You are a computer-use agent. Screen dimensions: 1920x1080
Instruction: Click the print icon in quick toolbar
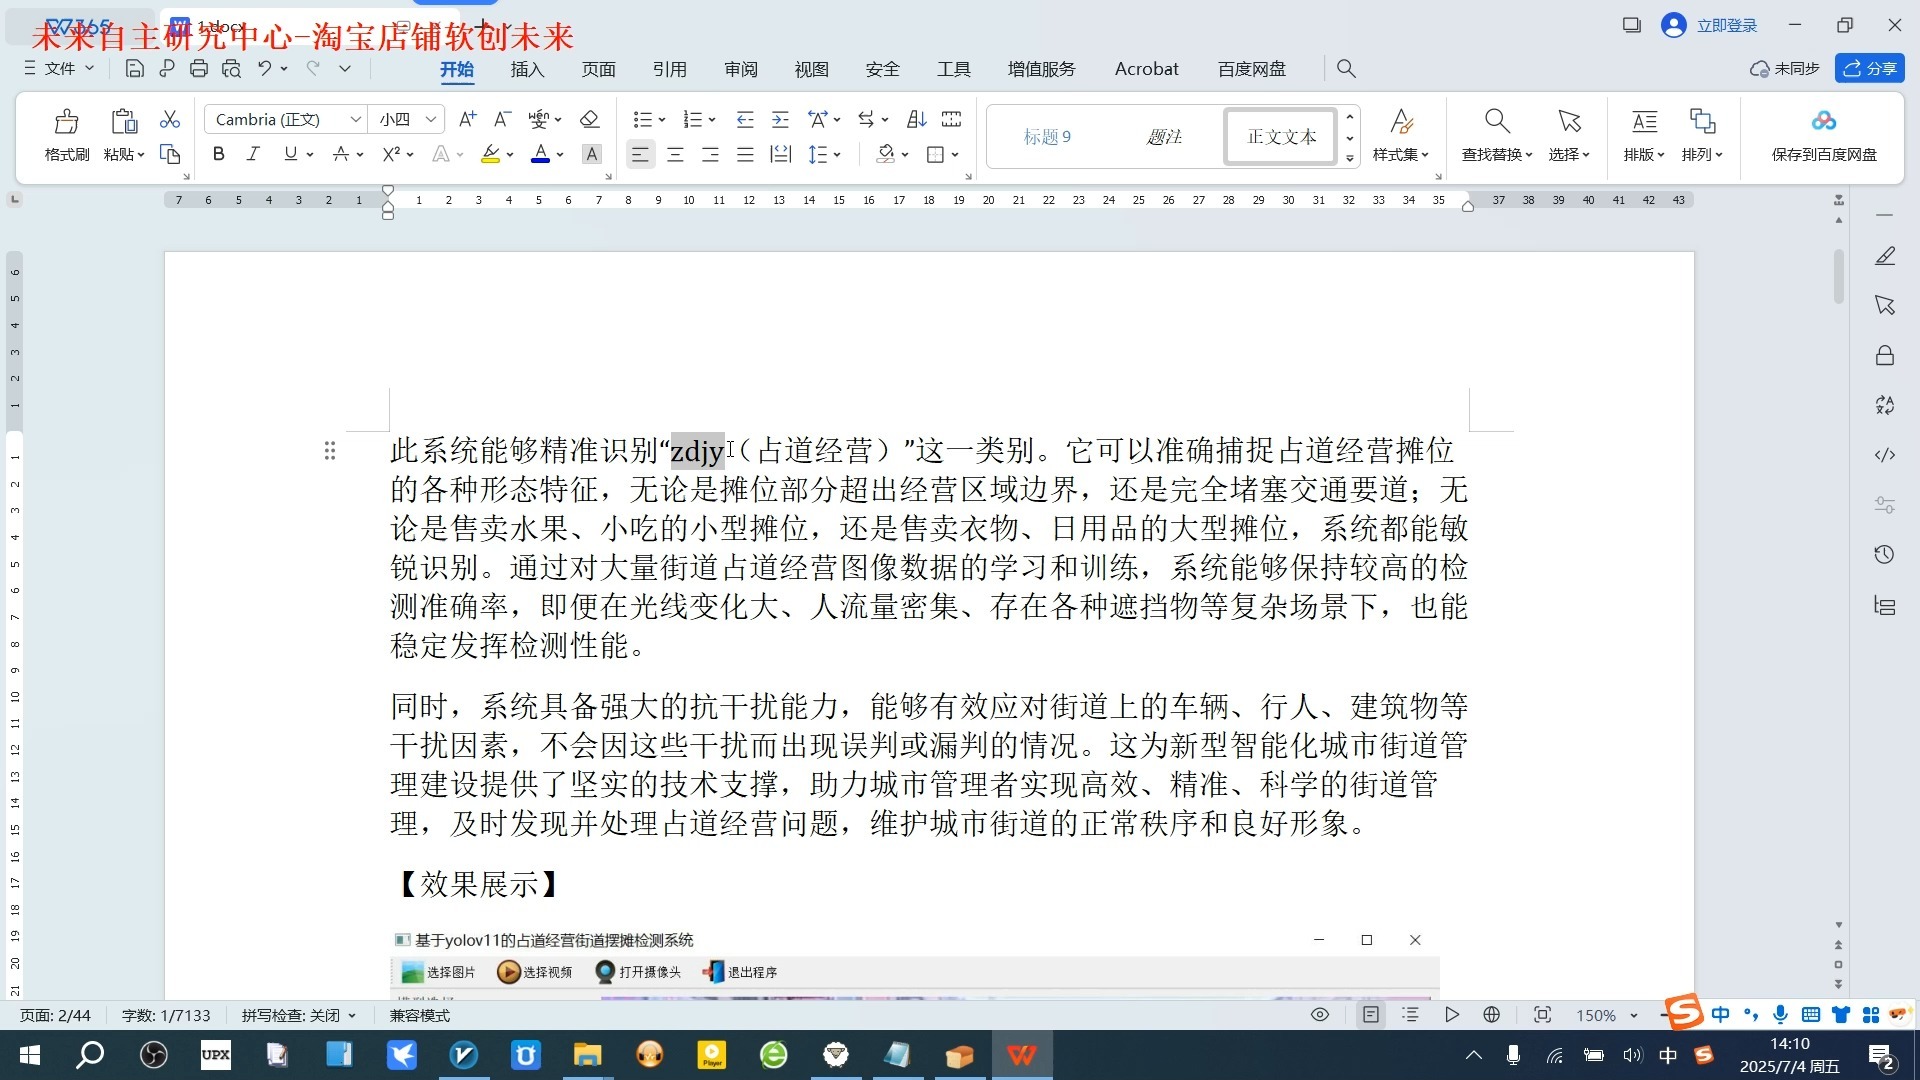point(199,69)
